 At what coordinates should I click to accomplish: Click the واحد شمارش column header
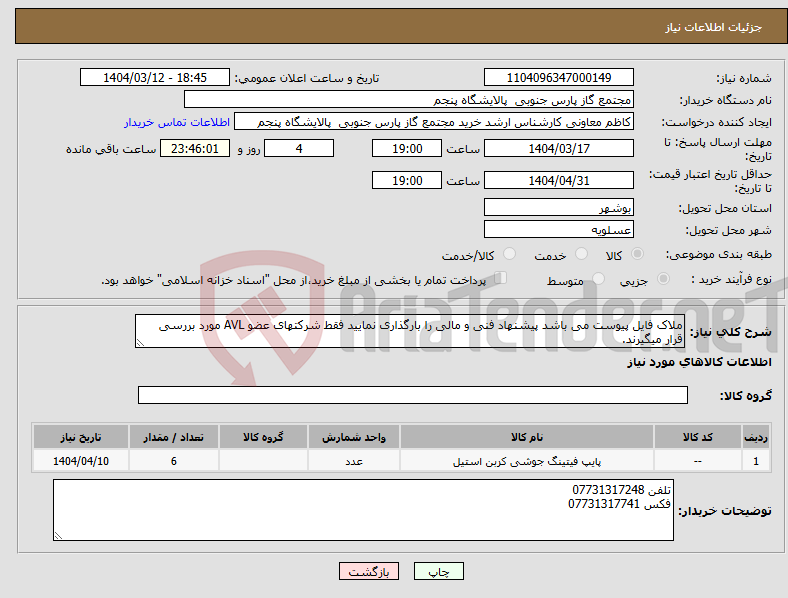coord(354,437)
